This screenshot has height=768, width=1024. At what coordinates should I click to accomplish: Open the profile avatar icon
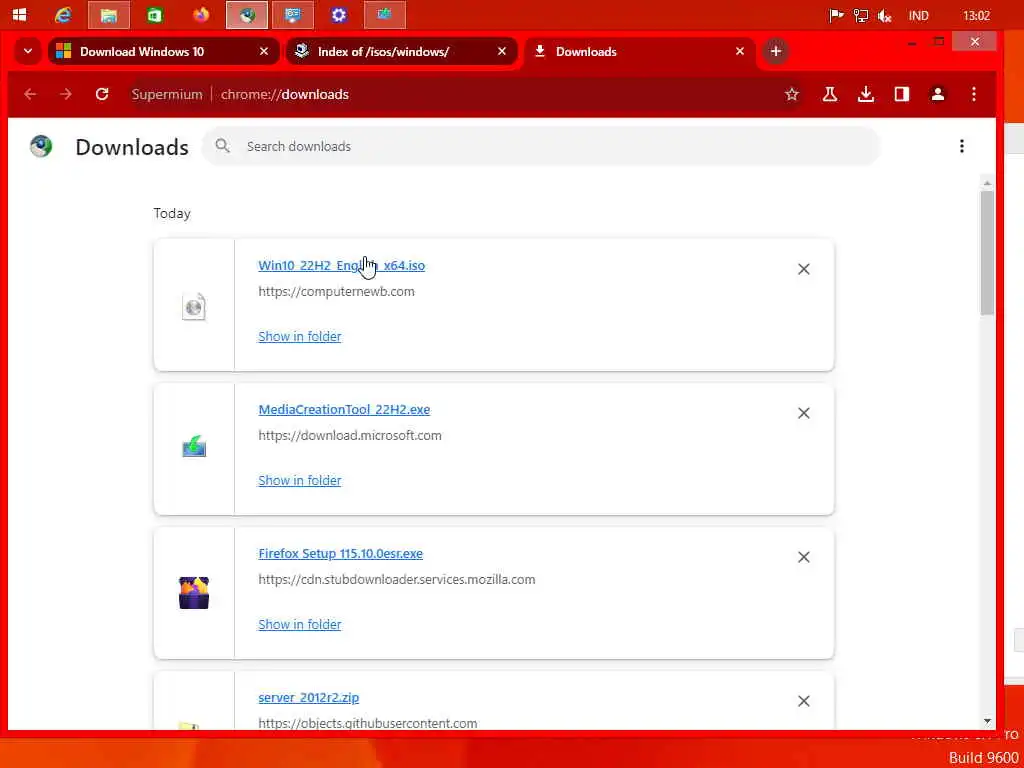[938, 94]
